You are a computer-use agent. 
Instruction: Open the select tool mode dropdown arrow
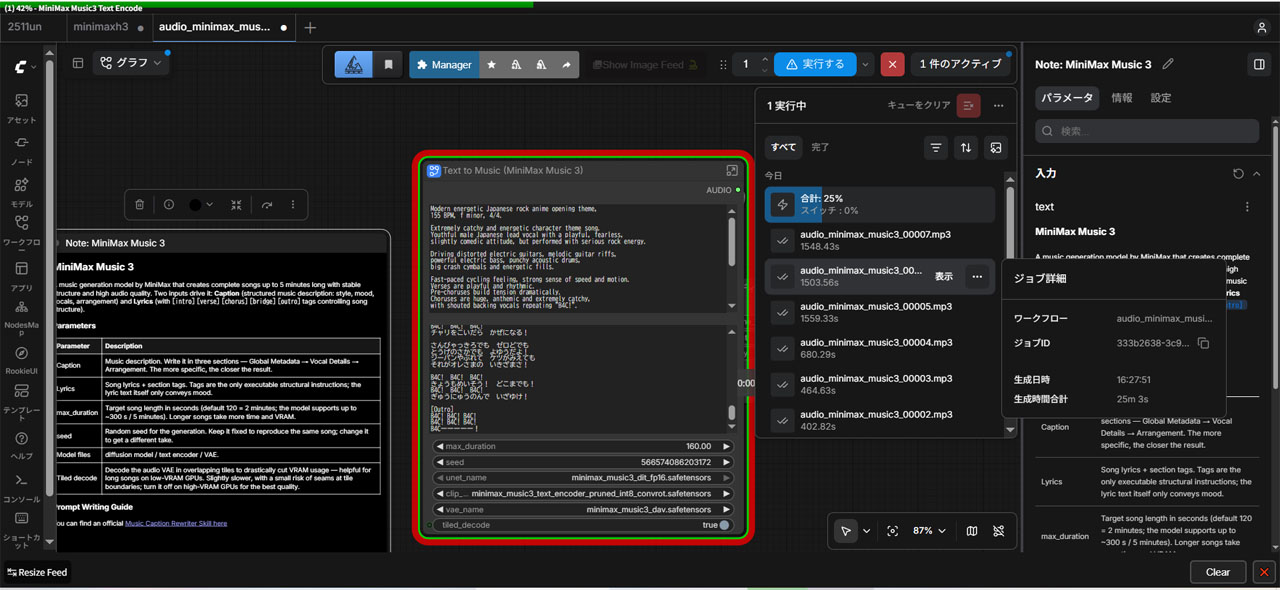tap(867, 531)
